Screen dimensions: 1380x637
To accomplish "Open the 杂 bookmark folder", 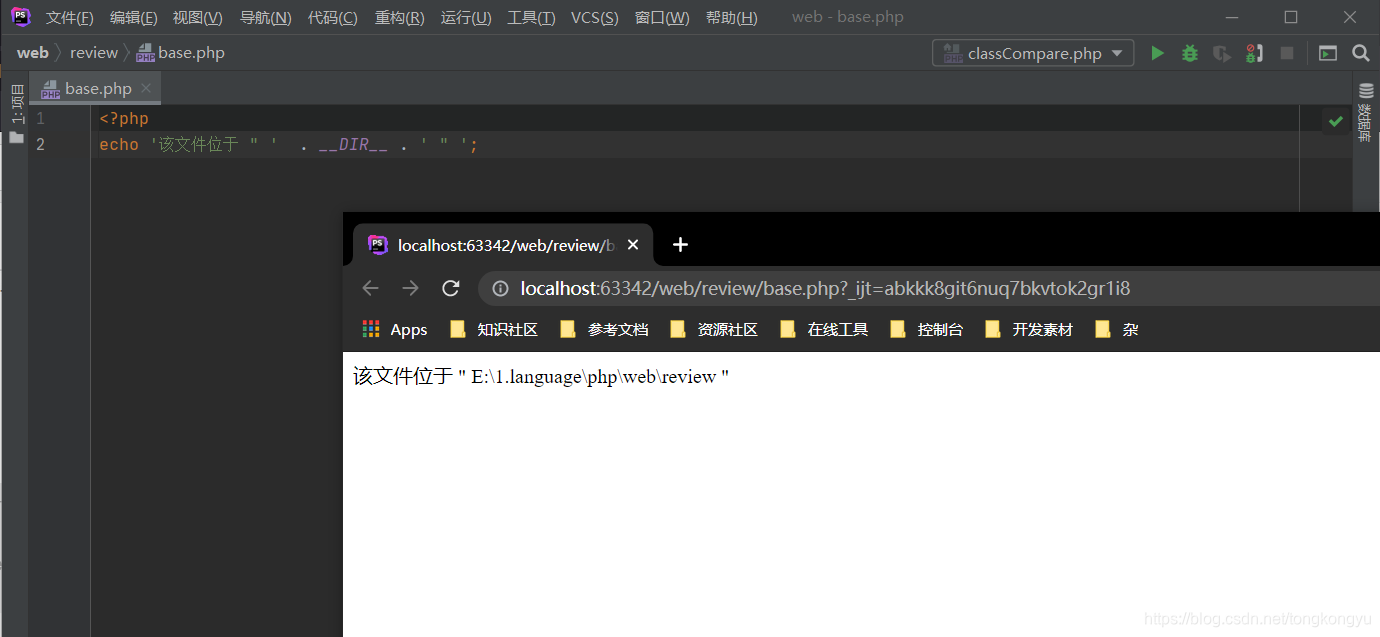I will coord(1117,329).
